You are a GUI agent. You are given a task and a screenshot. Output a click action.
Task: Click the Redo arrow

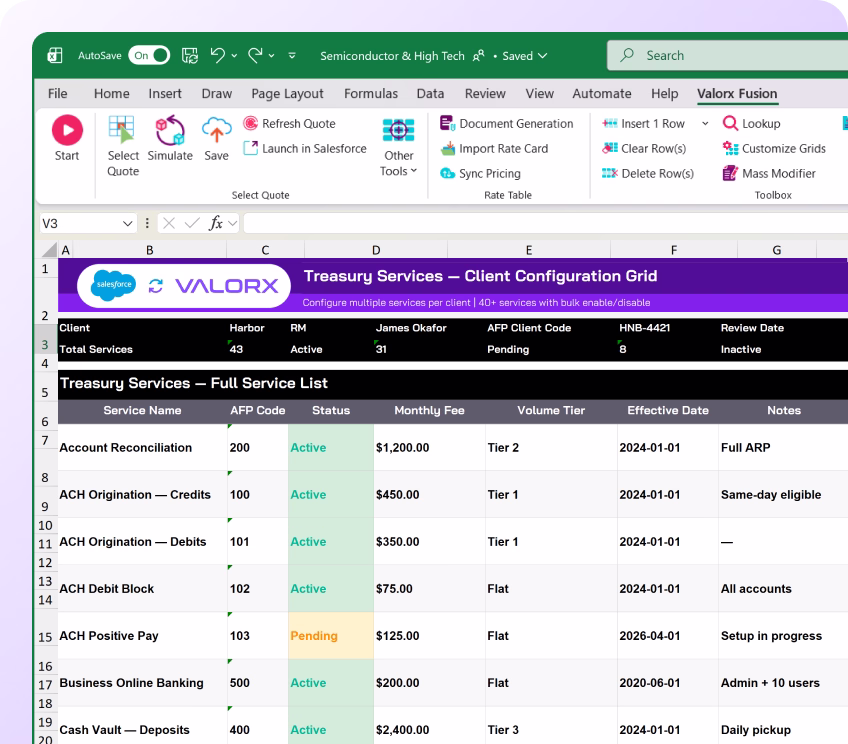(x=255, y=55)
